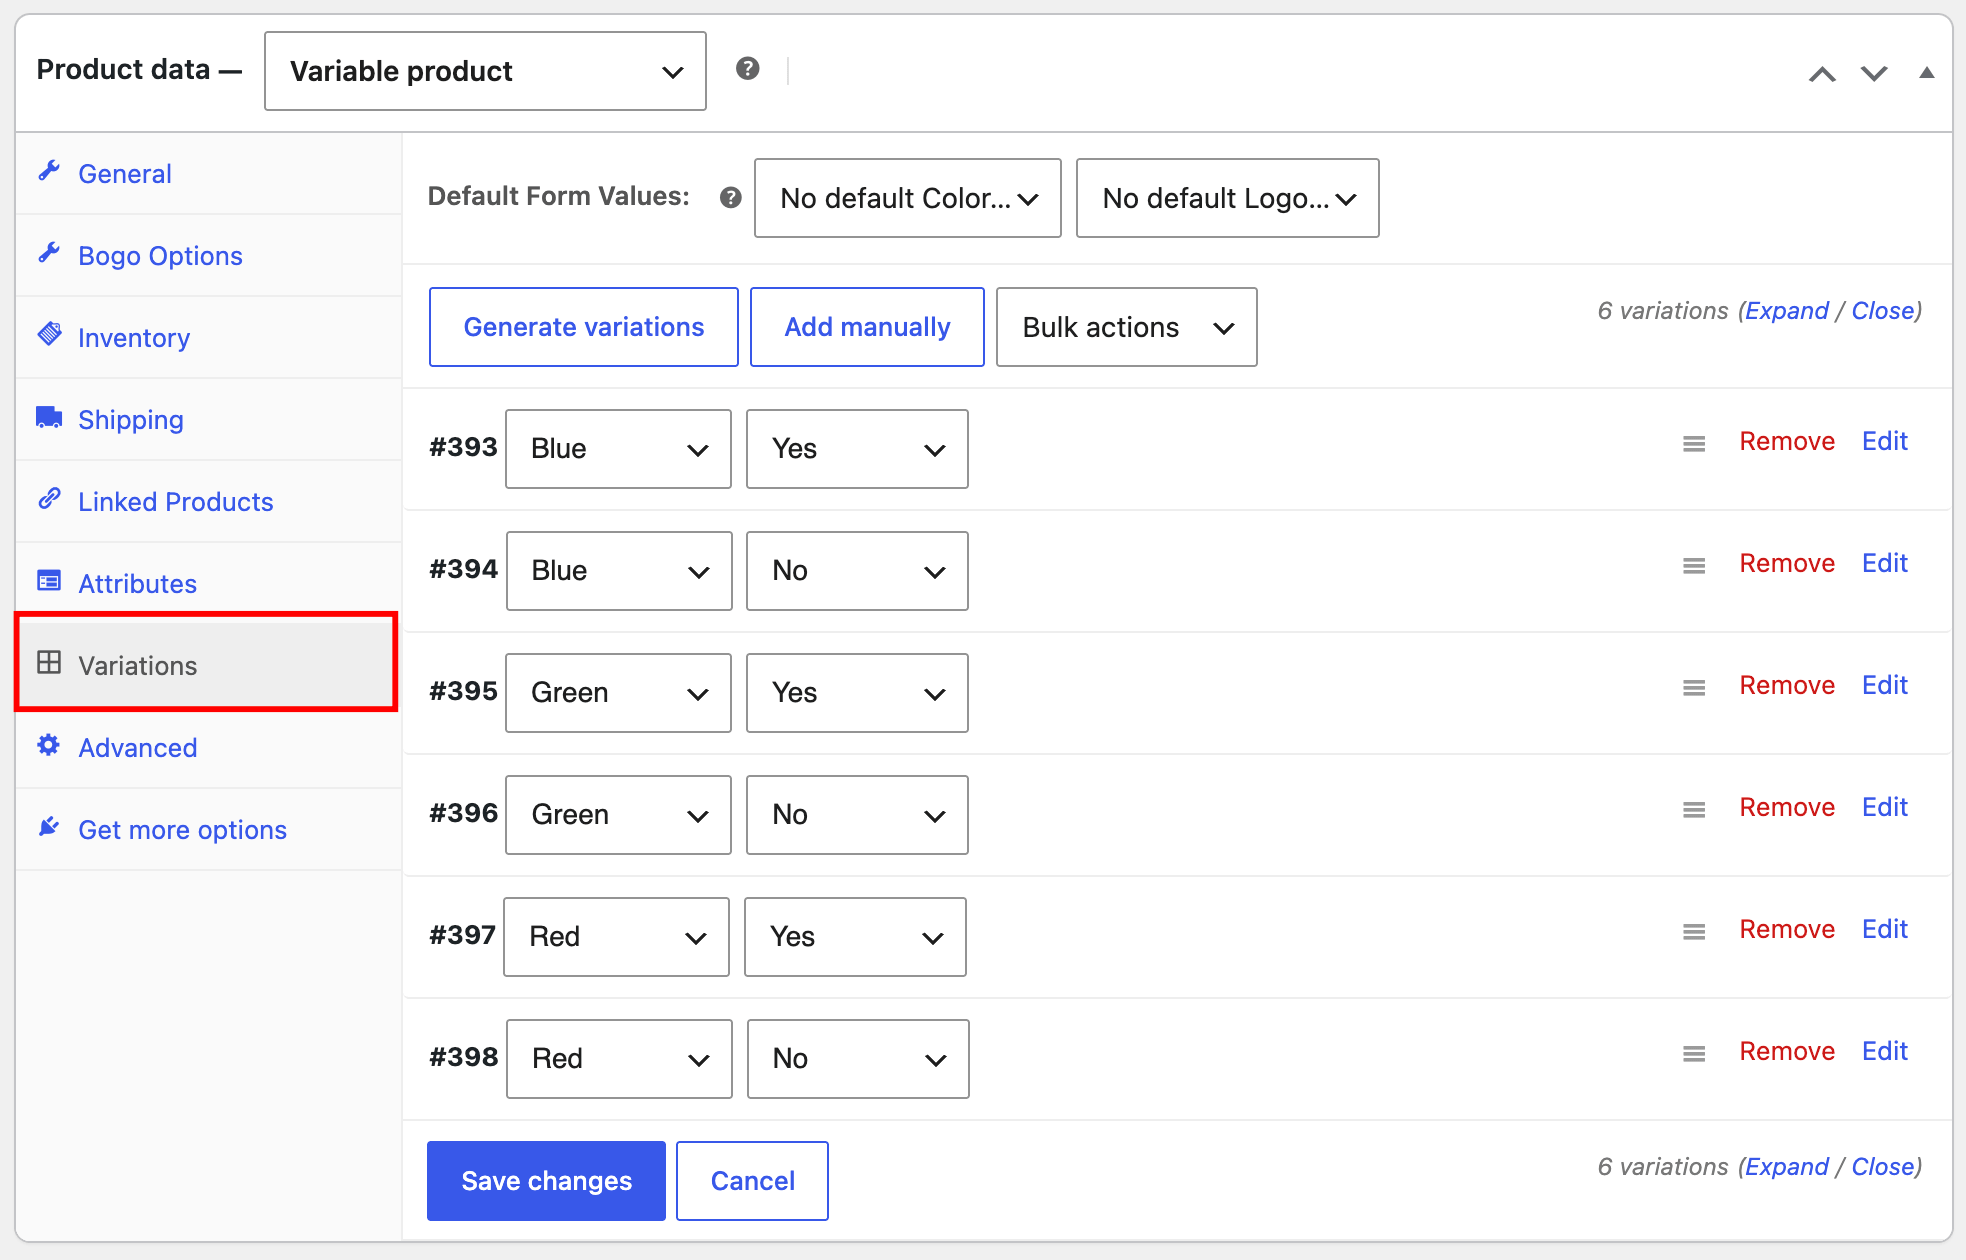Open the Shipping tab
Image resolution: width=1966 pixels, height=1260 pixels.
tap(208, 419)
